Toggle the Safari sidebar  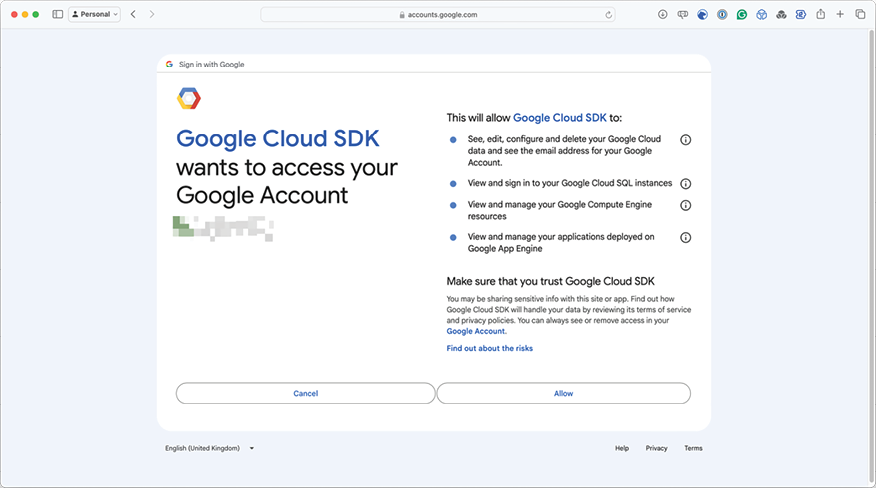(x=57, y=15)
